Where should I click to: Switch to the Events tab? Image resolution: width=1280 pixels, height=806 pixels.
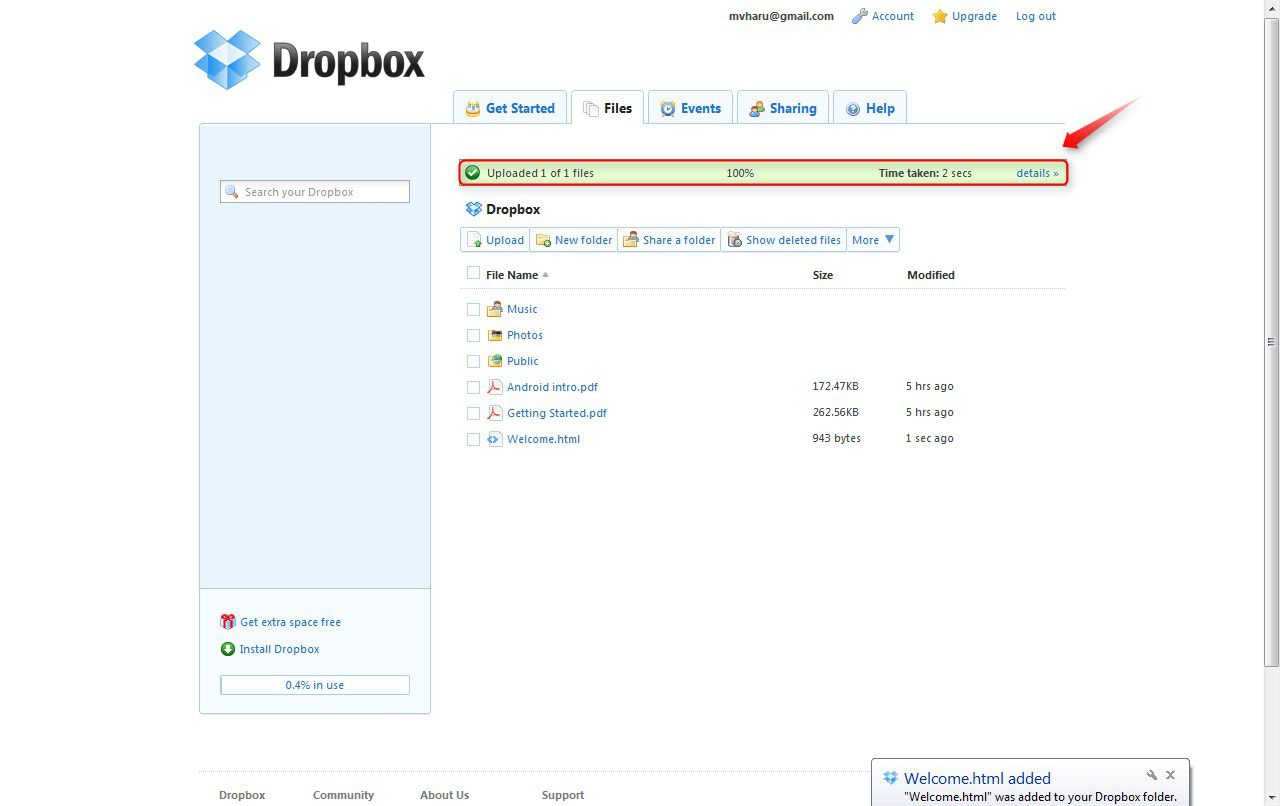[690, 108]
